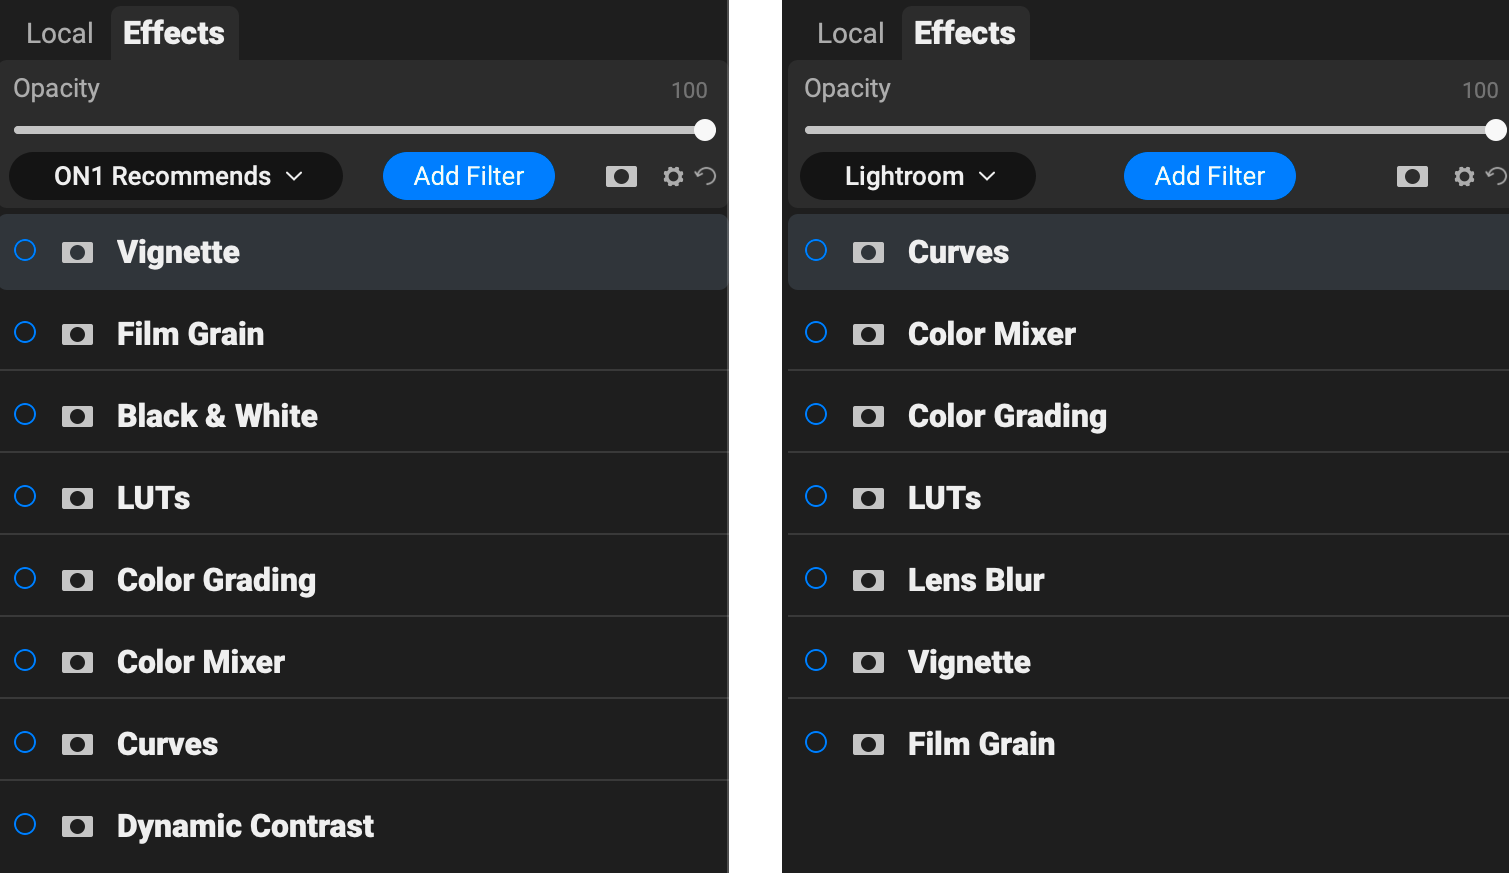
Task: Click the reset arrow icon in left panel
Action: click(x=706, y=176)
